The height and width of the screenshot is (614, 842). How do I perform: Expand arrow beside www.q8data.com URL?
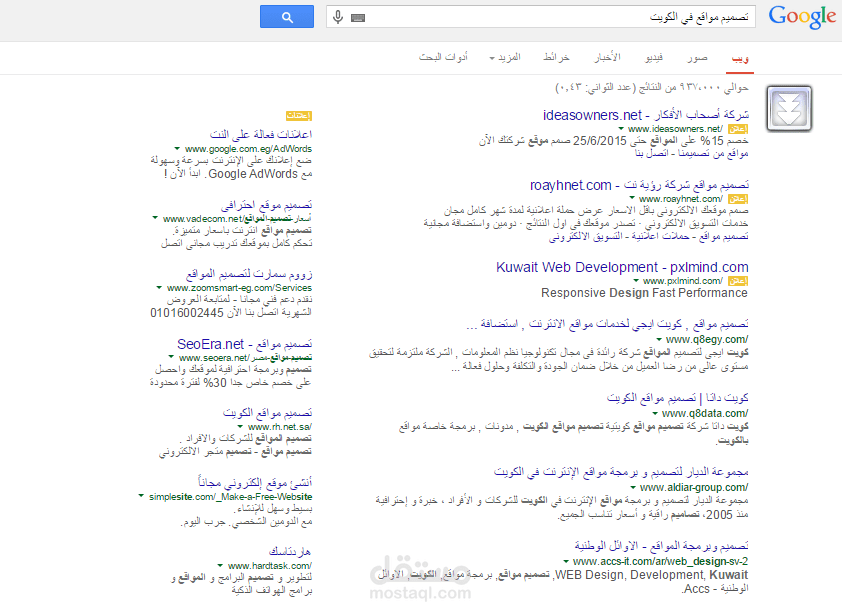click(x=655, y=413)
